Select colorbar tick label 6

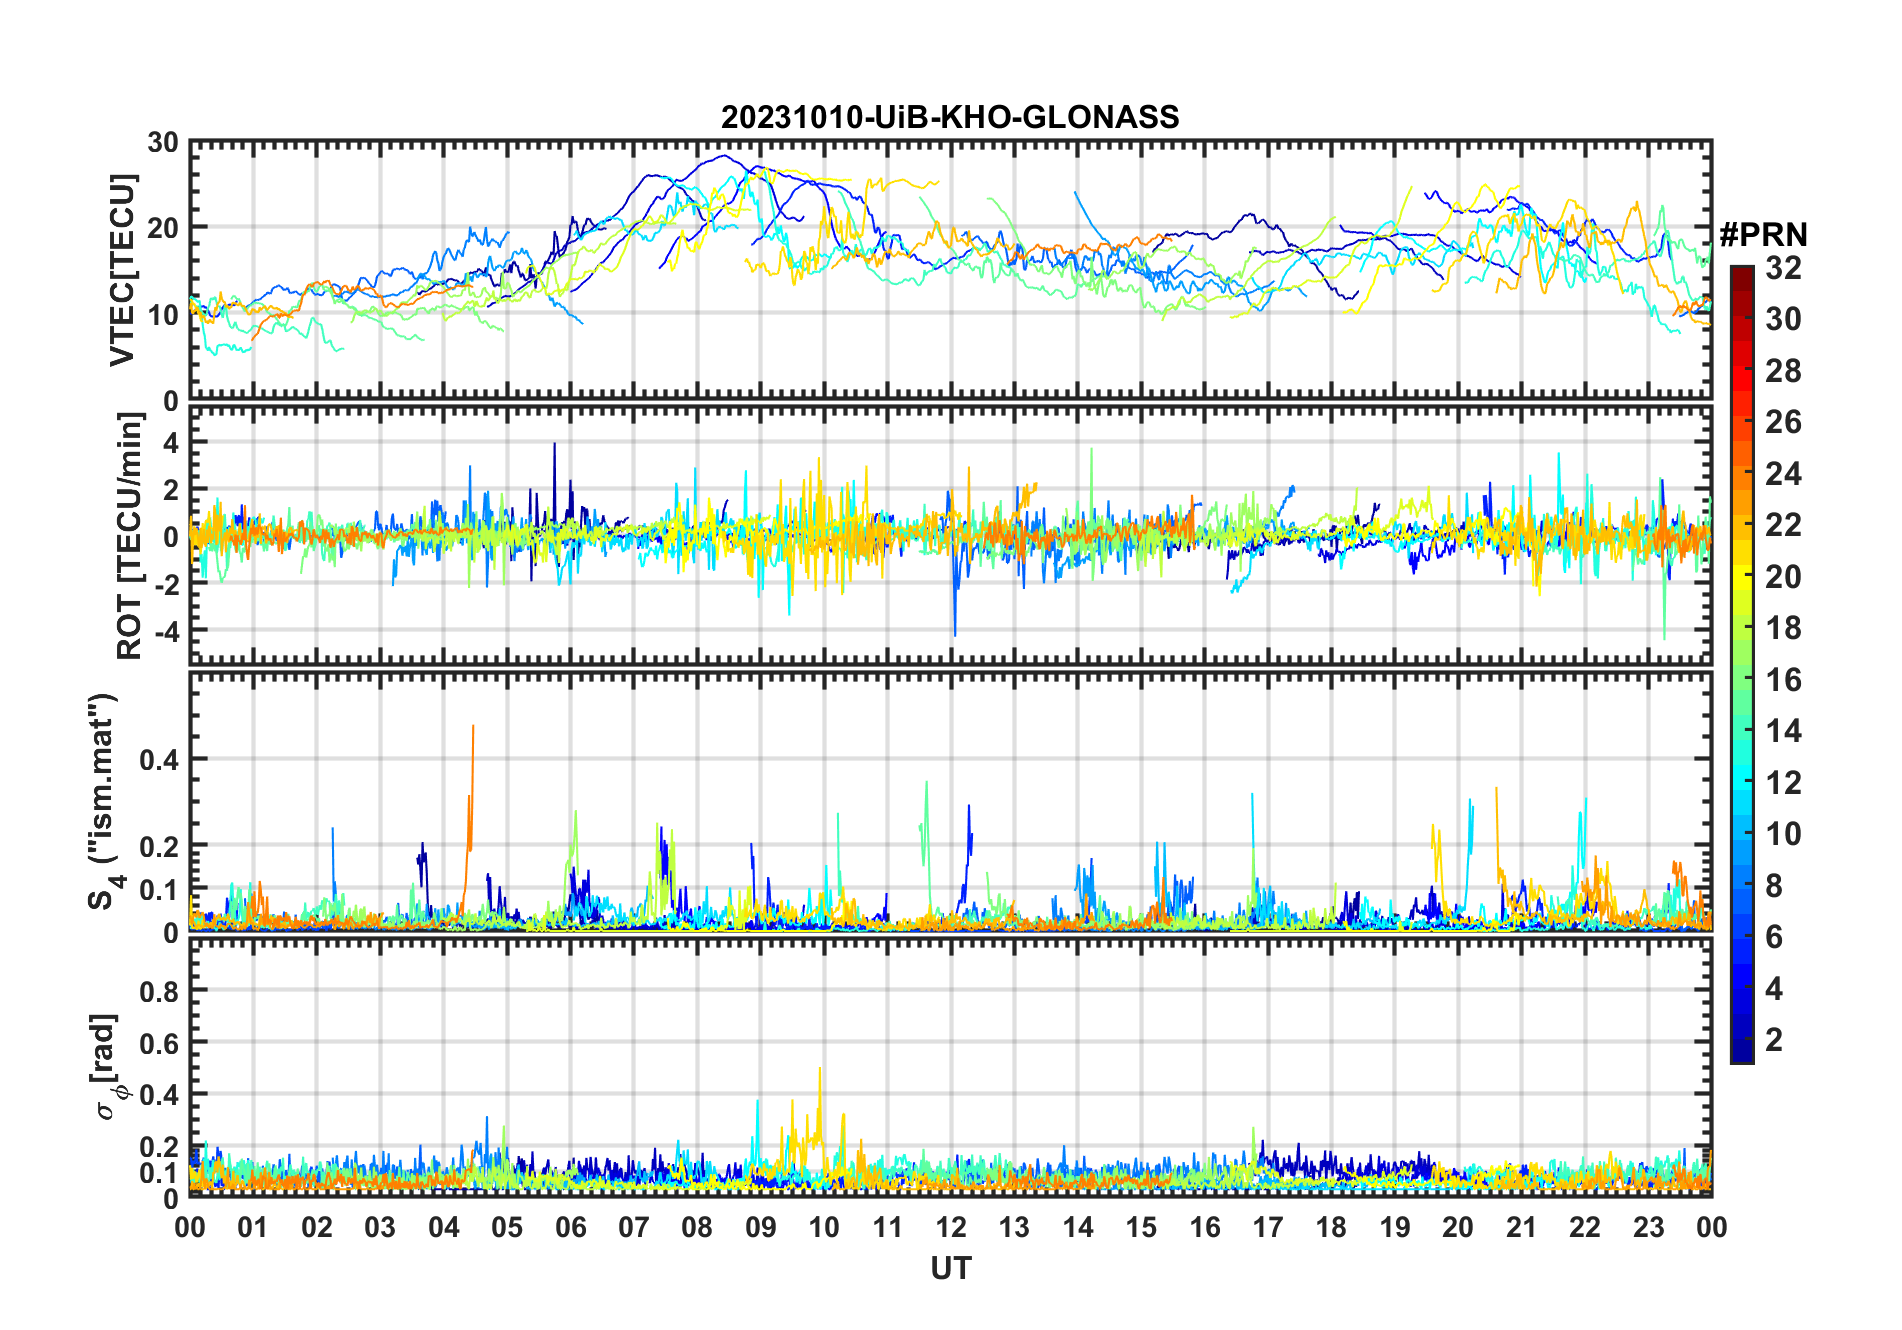click(x=1774, y=936)
